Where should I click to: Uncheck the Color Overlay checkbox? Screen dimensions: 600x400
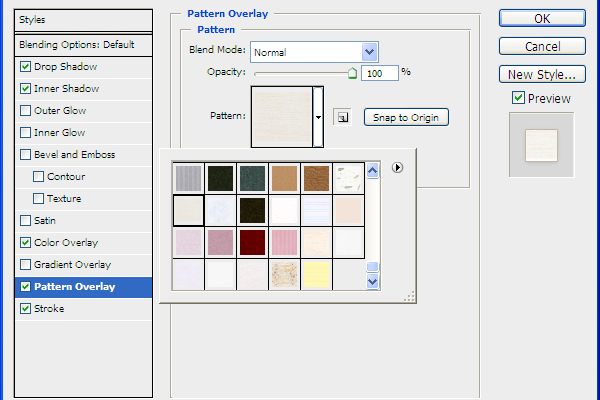[x=25, y=243]
